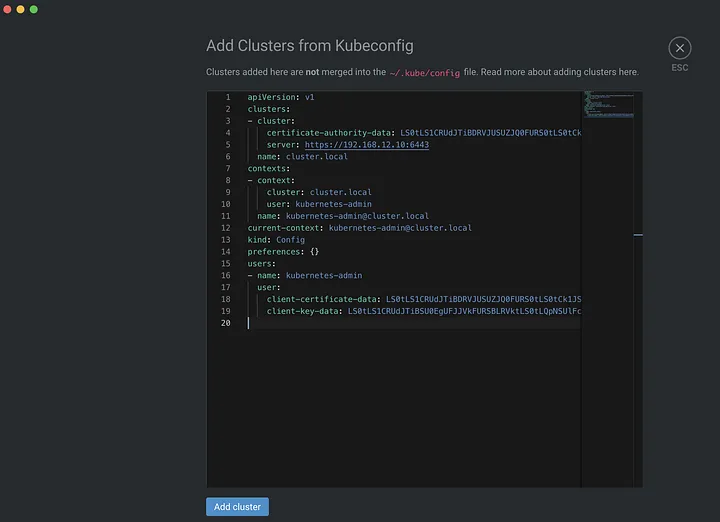The height and width of the screenshot is (522, 720).
Task: Click the green maximize window button
Action: pos(33,9)
